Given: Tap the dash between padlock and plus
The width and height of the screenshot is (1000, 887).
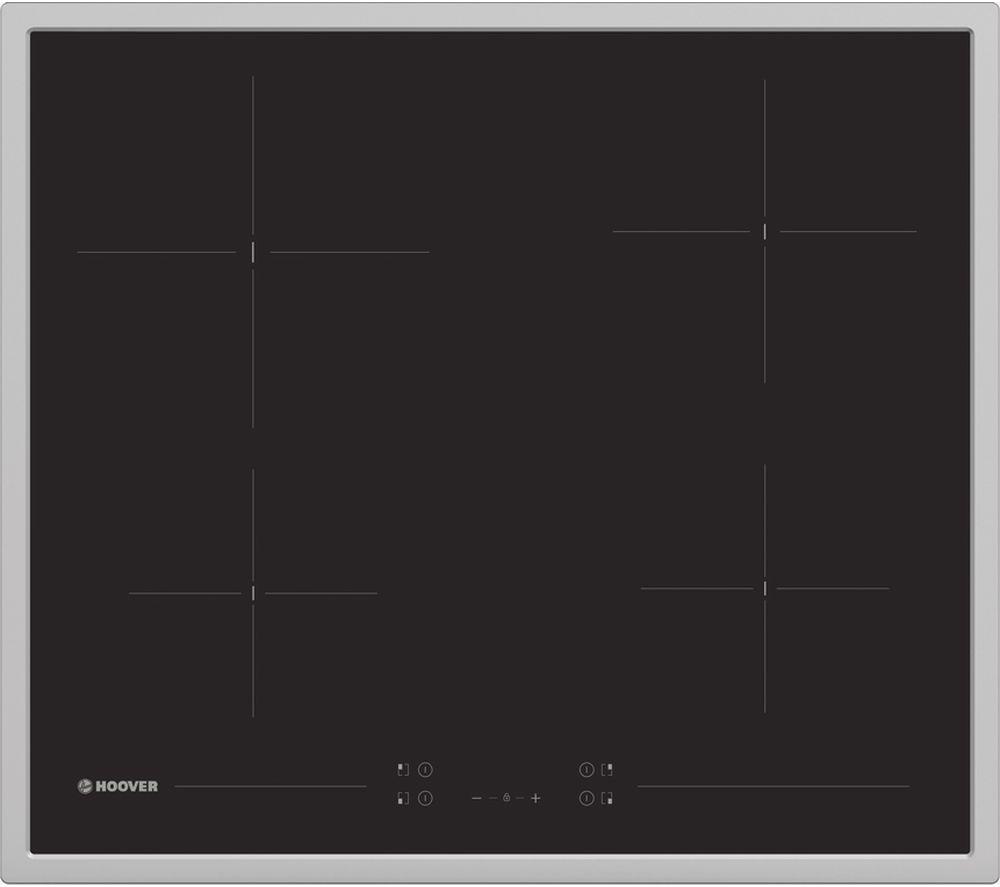Looking at the screenshot, I should click(521, 798).
